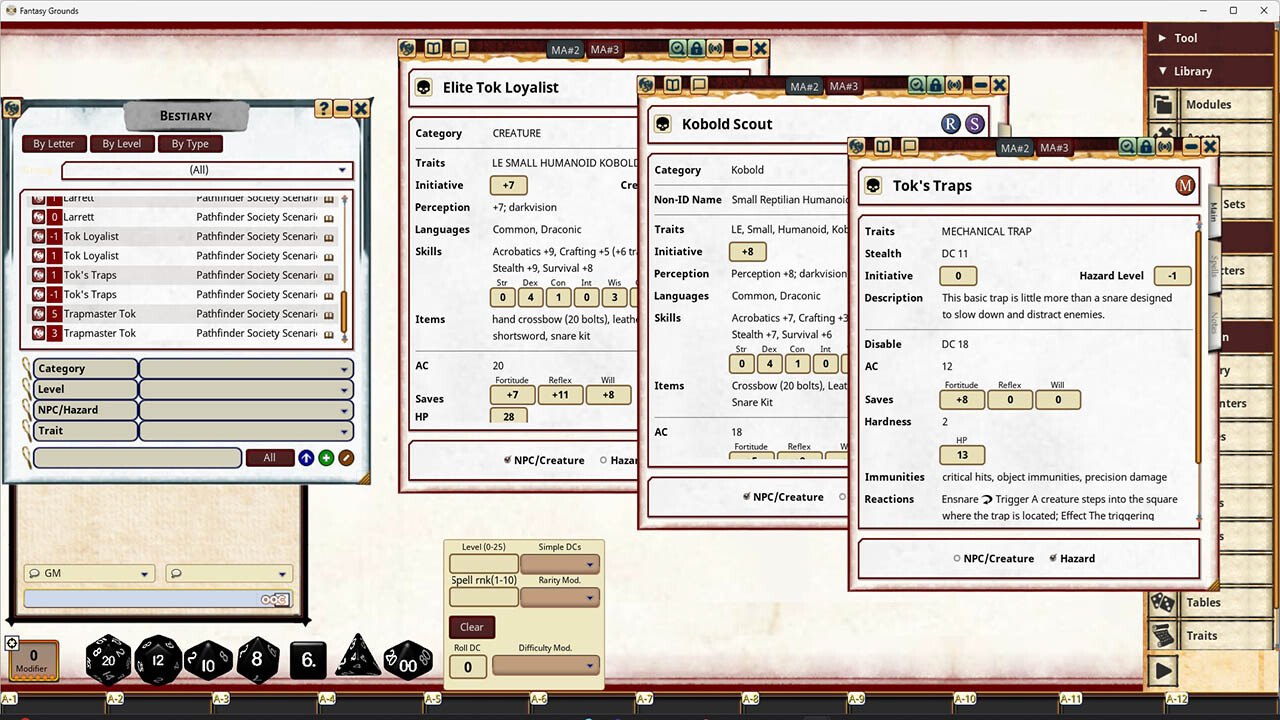Viewport: 1280px width, 720px height.
Task: Switch to the MA#3 tab on Tok's Traps window
Action: coord(1053,147)
